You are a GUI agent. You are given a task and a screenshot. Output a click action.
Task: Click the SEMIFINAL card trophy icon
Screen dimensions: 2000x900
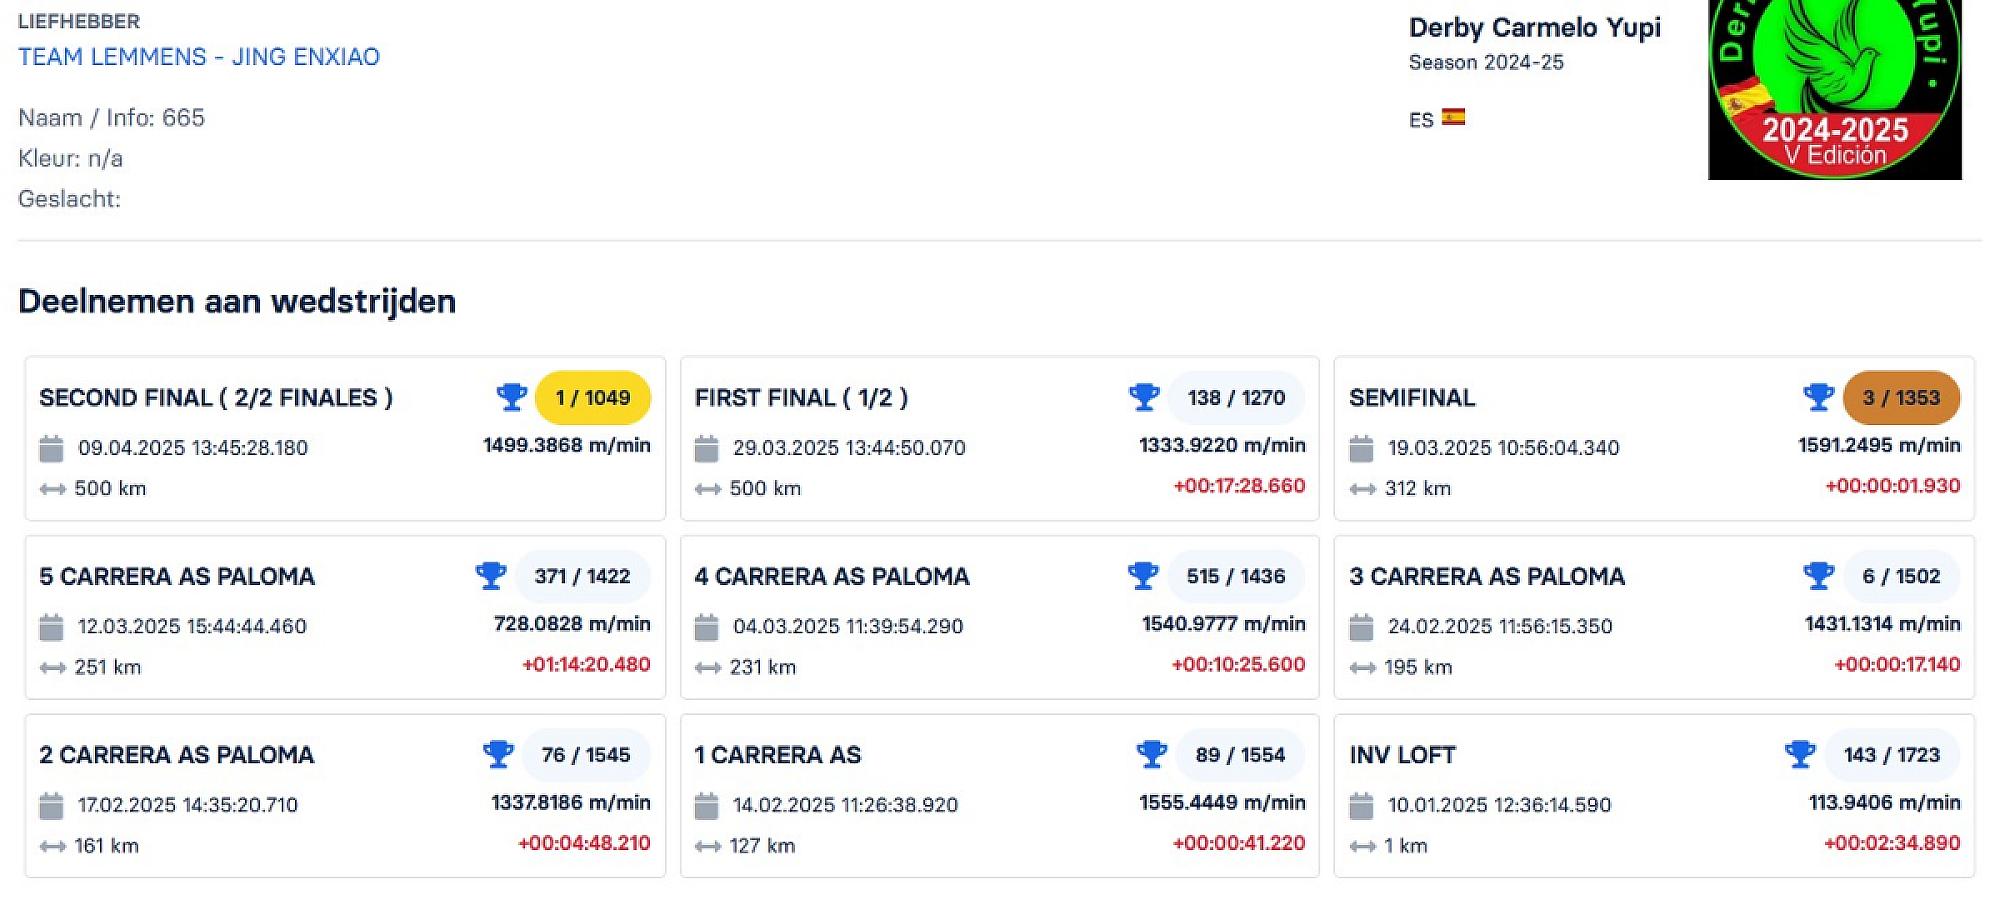(x=1818, y=397)
